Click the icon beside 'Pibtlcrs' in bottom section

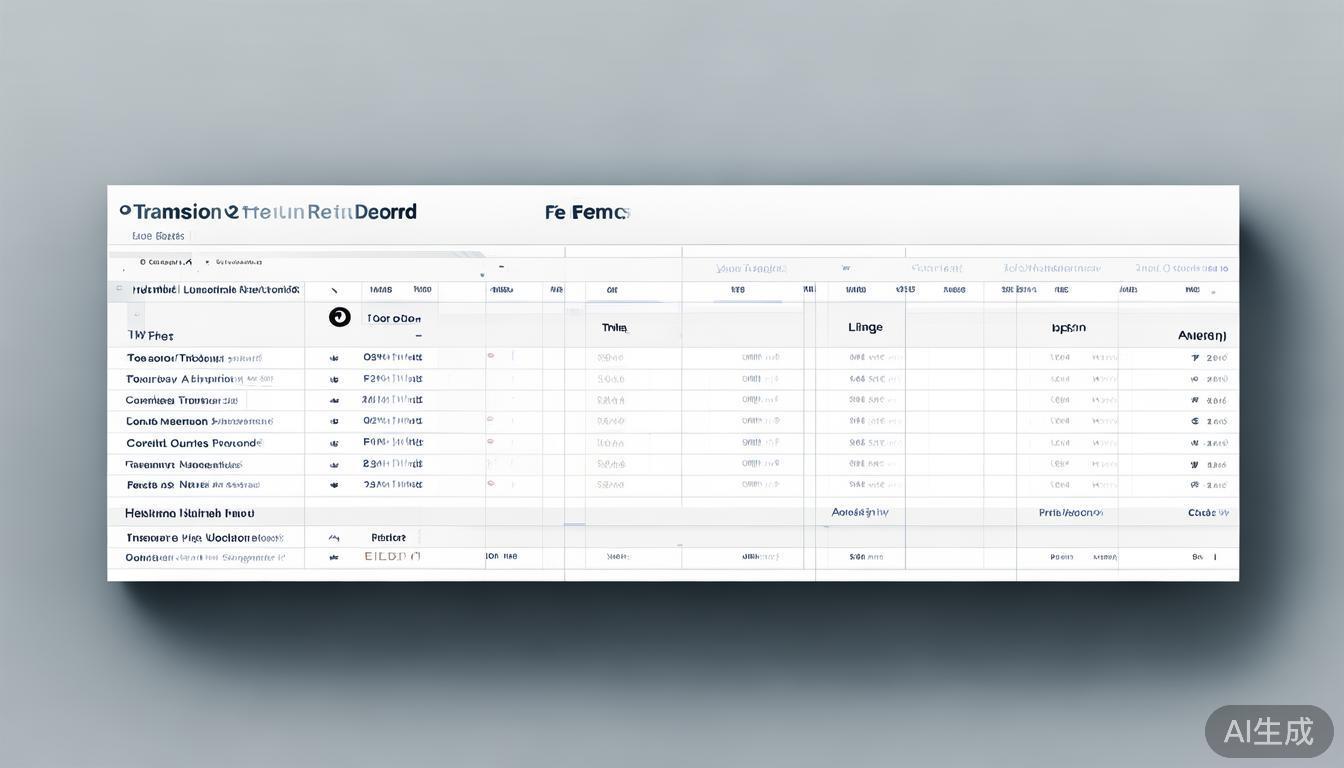coord(334,538)
